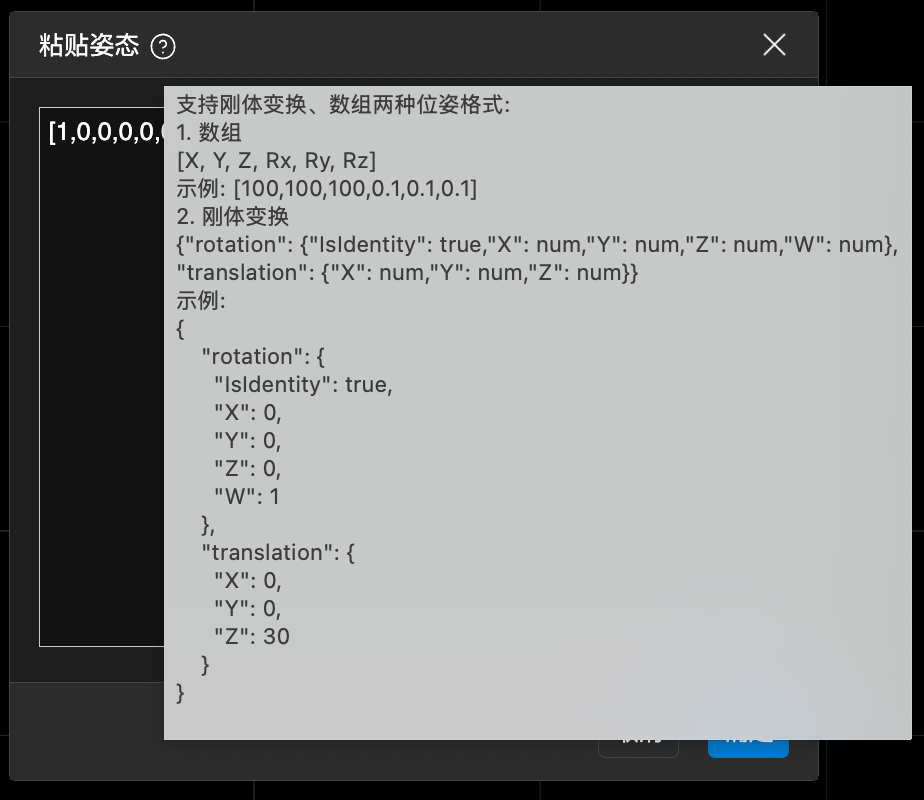This screenshot has width=924, height=800.
Task: Click the 粘贴姿态 dialog title
Action: 89,46
